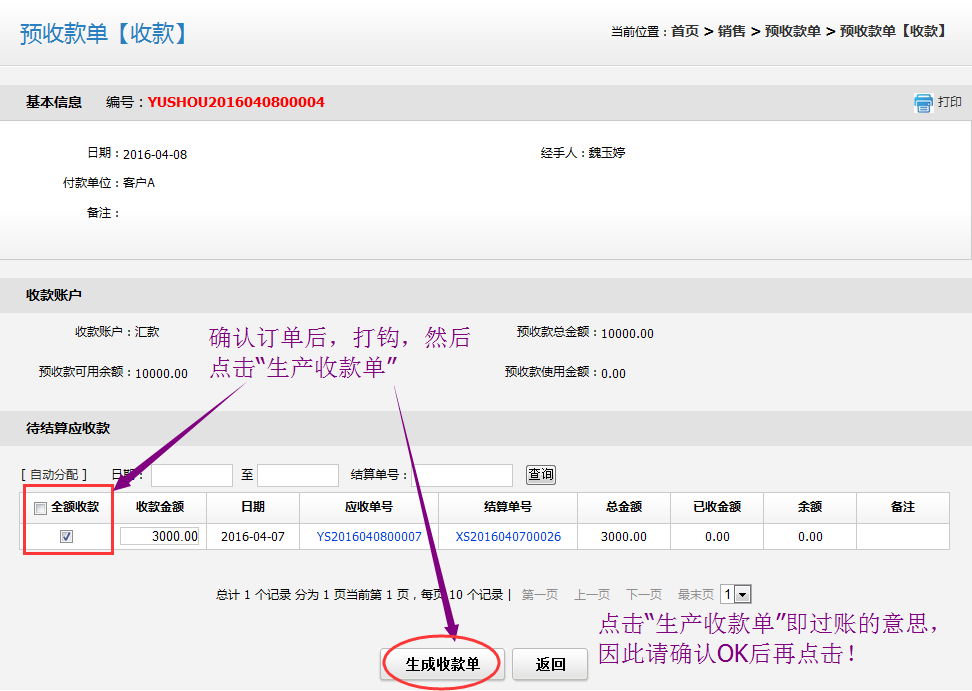Viewport: 972px width, 691px height.
Task: Go to 销售 in the breadcrumb
Action: click(x=732, y=31)
